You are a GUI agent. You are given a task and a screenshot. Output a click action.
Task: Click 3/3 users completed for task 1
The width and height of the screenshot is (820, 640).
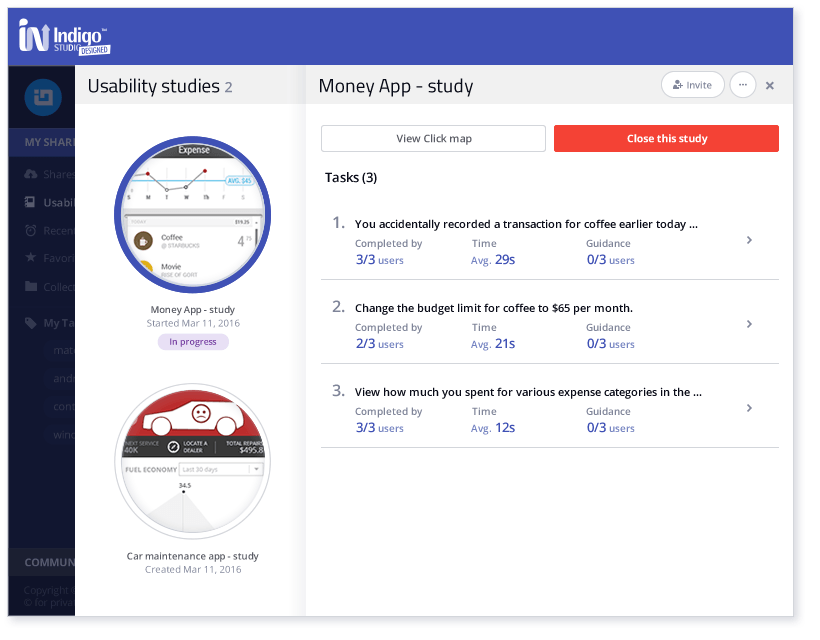[380, 260]
